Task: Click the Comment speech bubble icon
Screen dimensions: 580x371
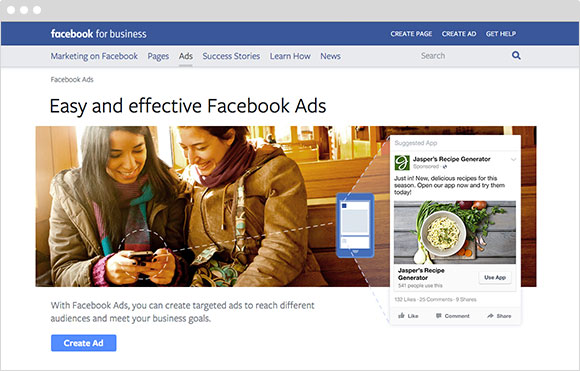Action: (439, 316)
